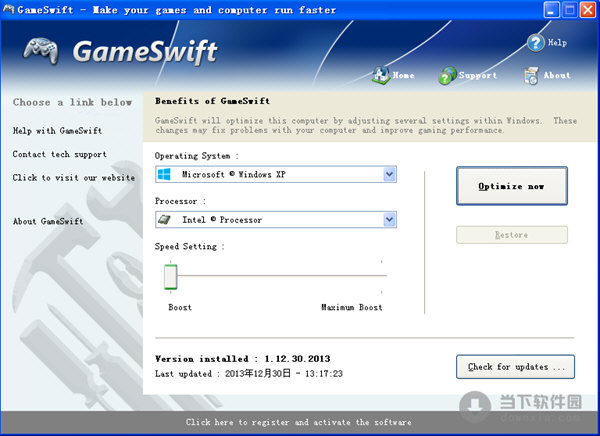
Task: Expand the Operating System dropdown arrow
Action: [389, 175]
